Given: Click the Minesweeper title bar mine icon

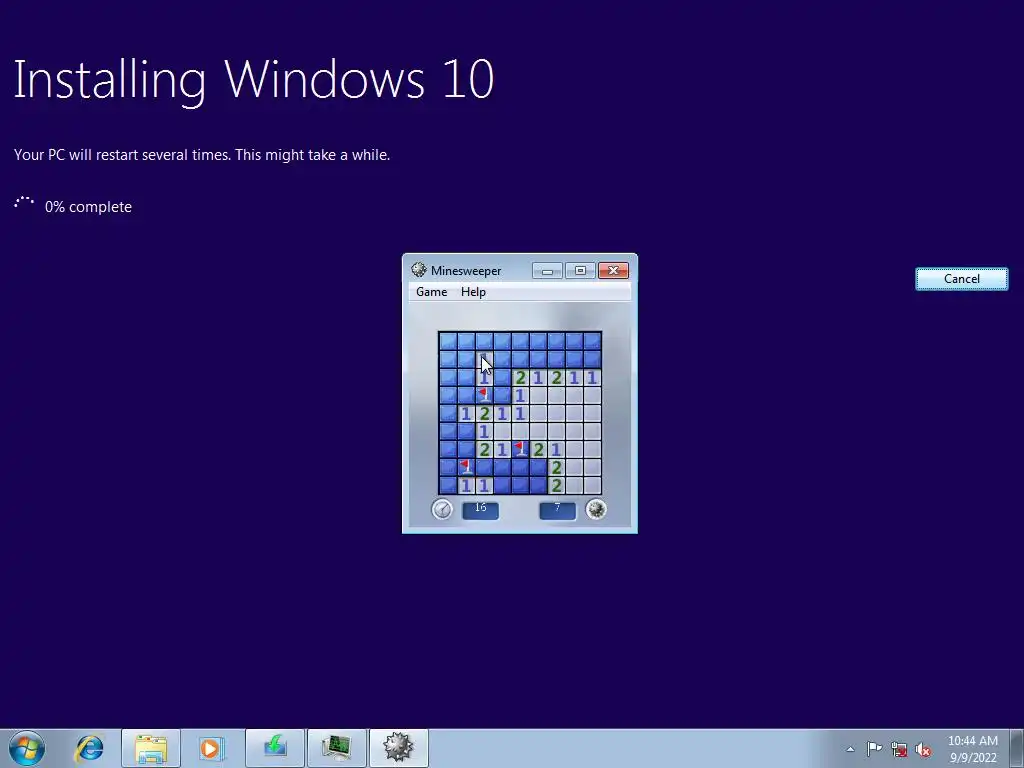Looking at the screenshot, I should tap(419, 270).
